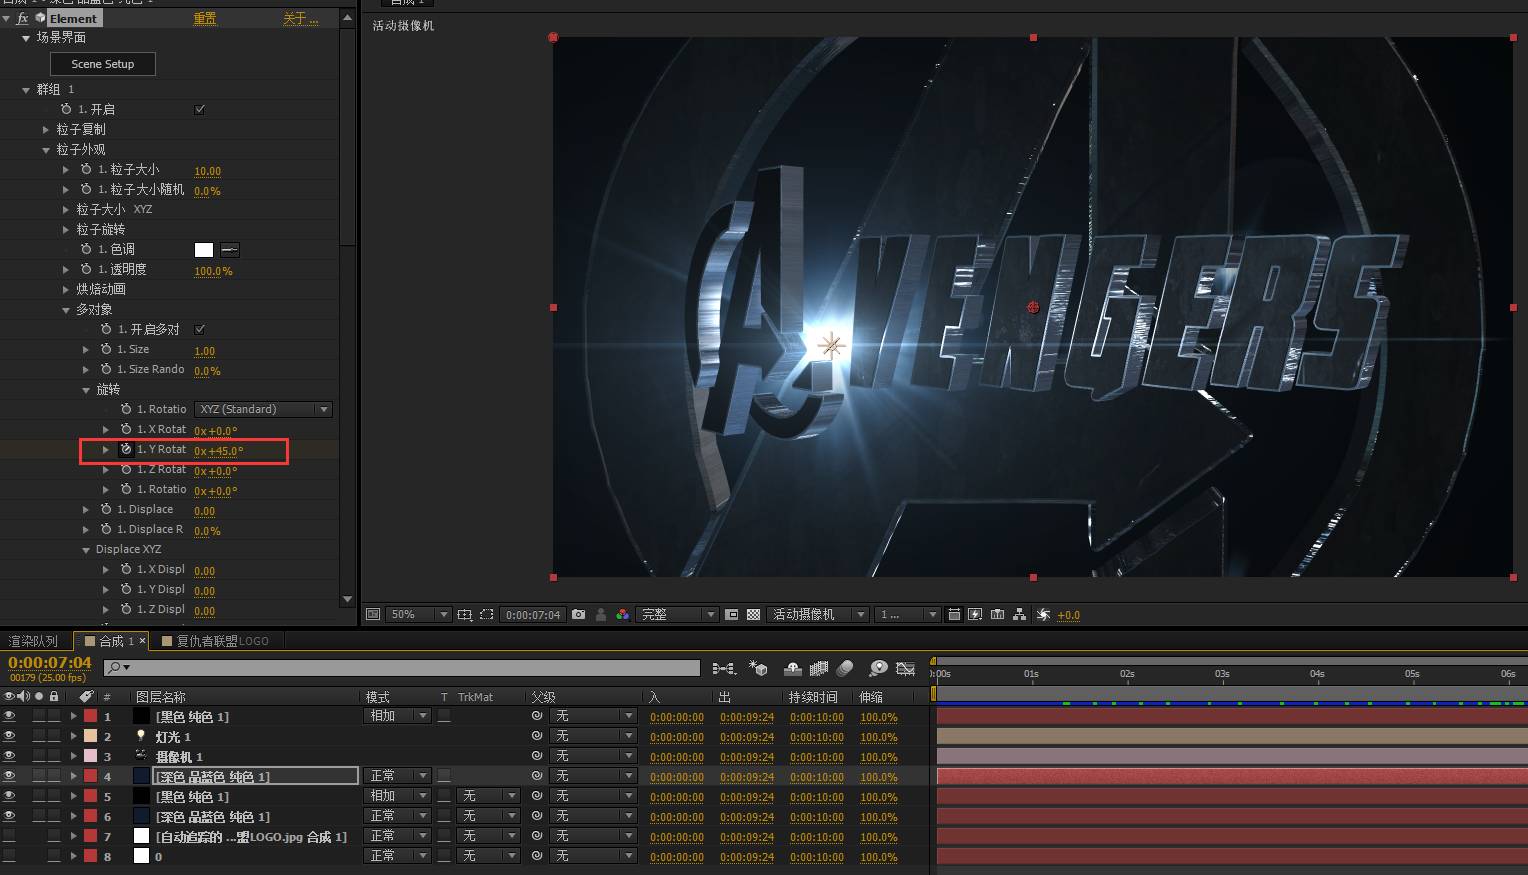Toggle the 1. 开启多对 checkbox
This screenshot has width=1528, height=875.
tap(200, 329)
